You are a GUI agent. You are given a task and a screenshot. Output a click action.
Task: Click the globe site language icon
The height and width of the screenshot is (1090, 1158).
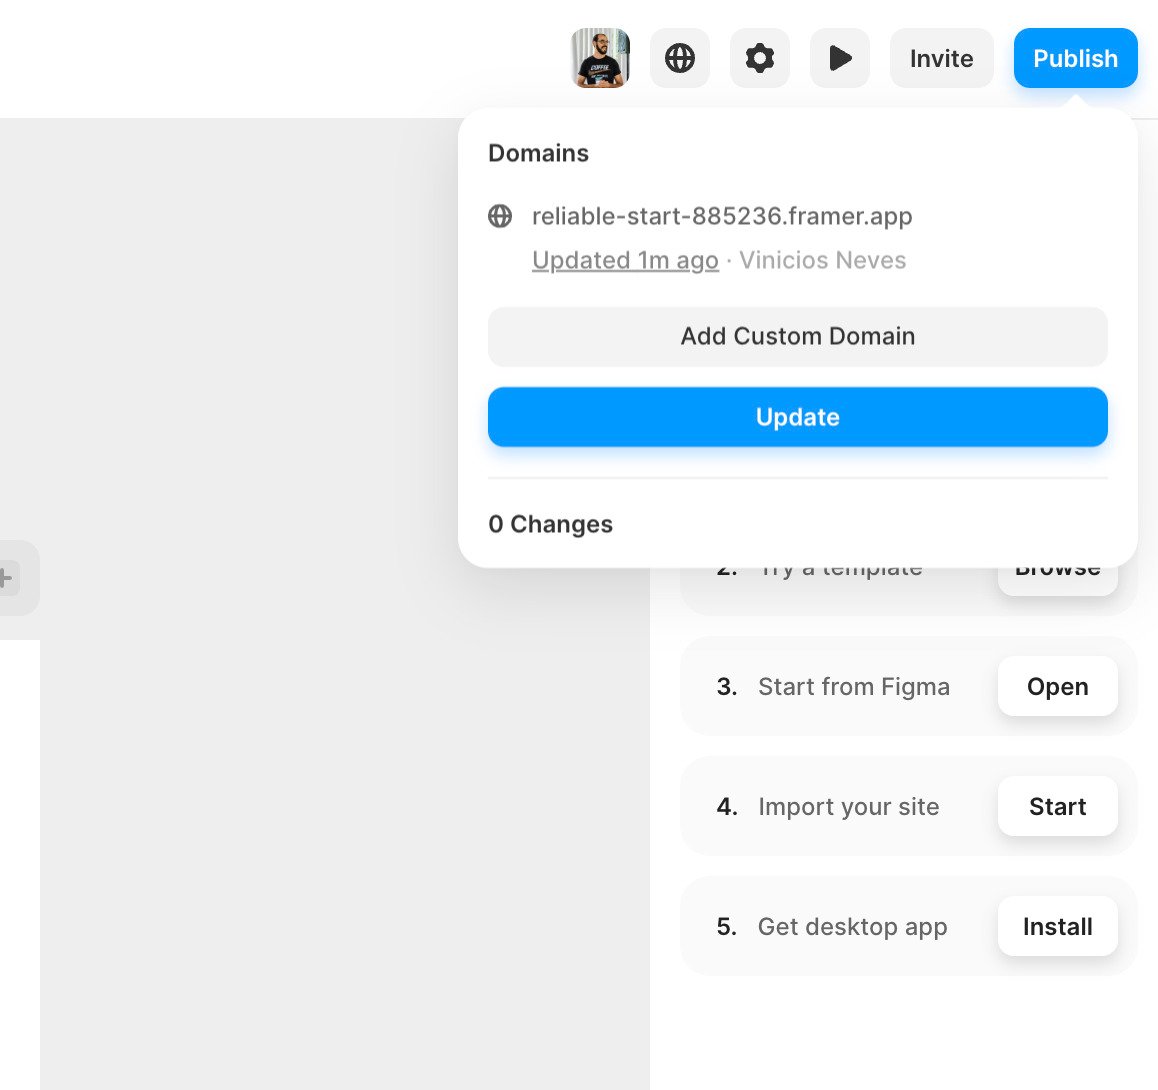(x=679, y=58)
